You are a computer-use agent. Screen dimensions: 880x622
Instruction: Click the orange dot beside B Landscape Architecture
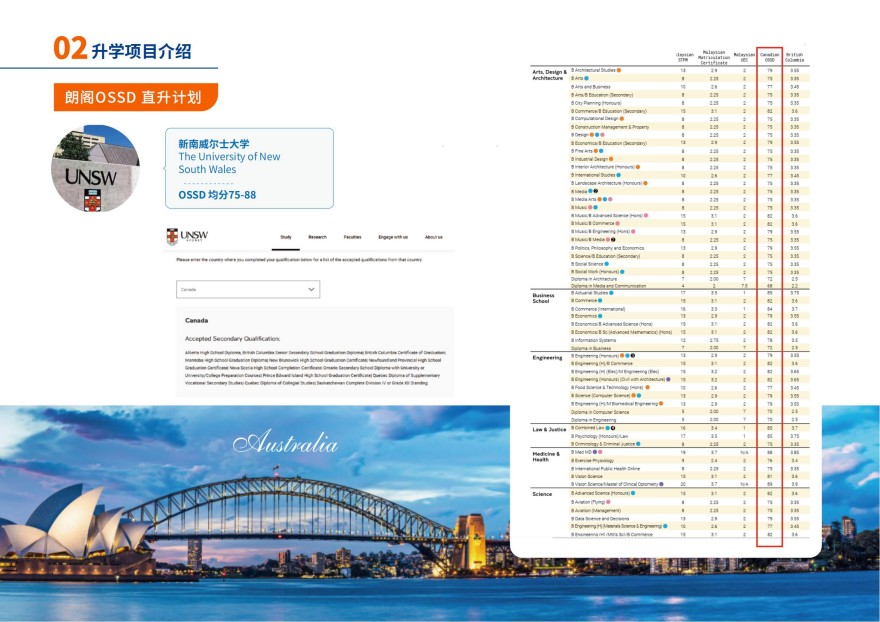point(645,183)
